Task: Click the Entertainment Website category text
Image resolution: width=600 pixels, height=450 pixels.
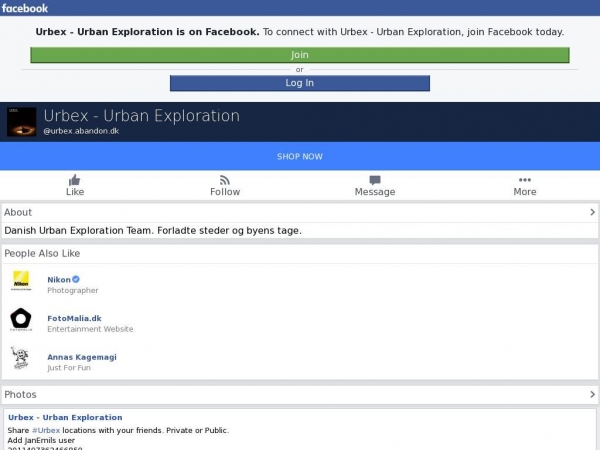Action: (90, 329)
